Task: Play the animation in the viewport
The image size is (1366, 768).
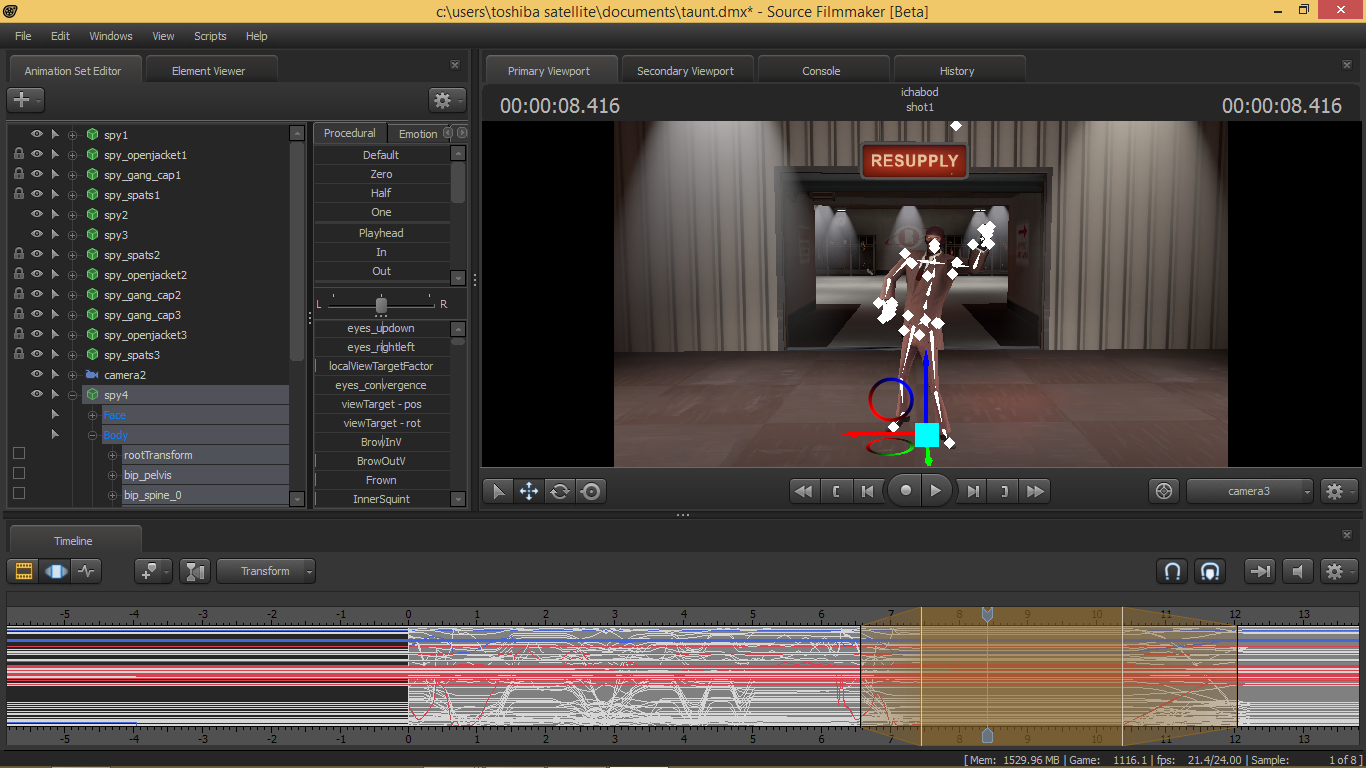Action: pyautogui.click(x=935, y=491)
